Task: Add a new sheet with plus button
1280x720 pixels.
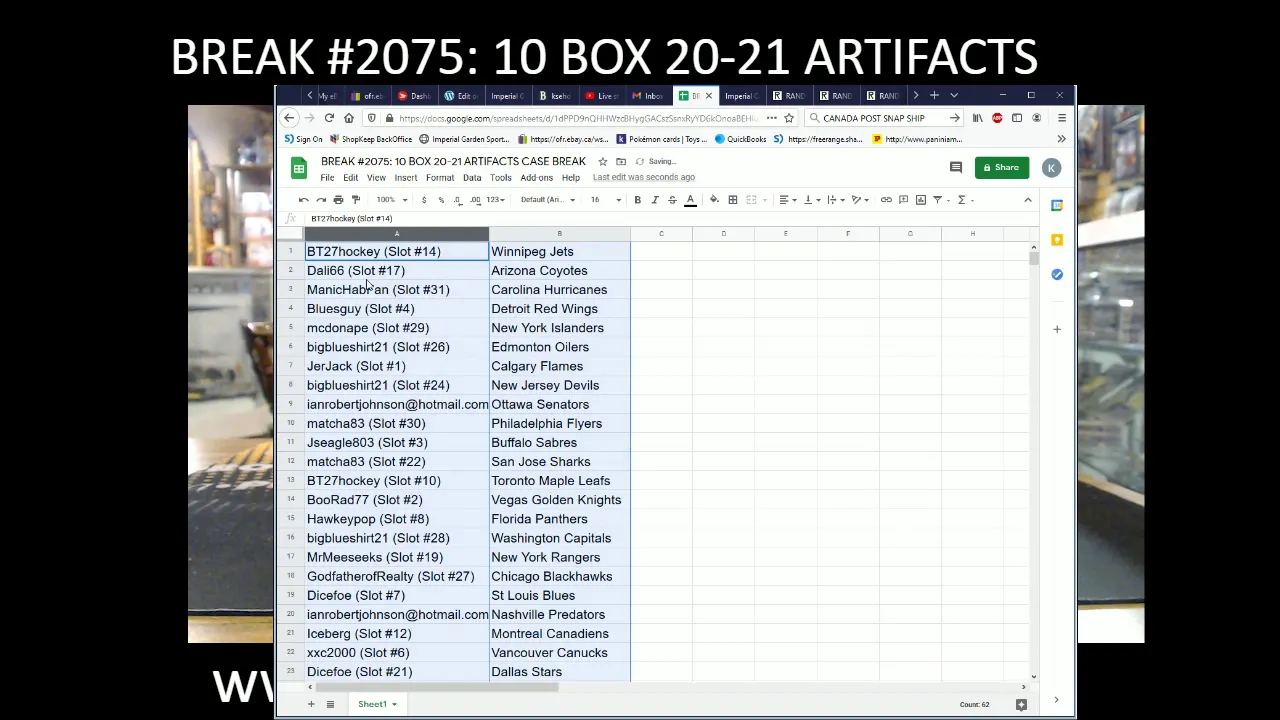Action: click(x=311, y=704)
